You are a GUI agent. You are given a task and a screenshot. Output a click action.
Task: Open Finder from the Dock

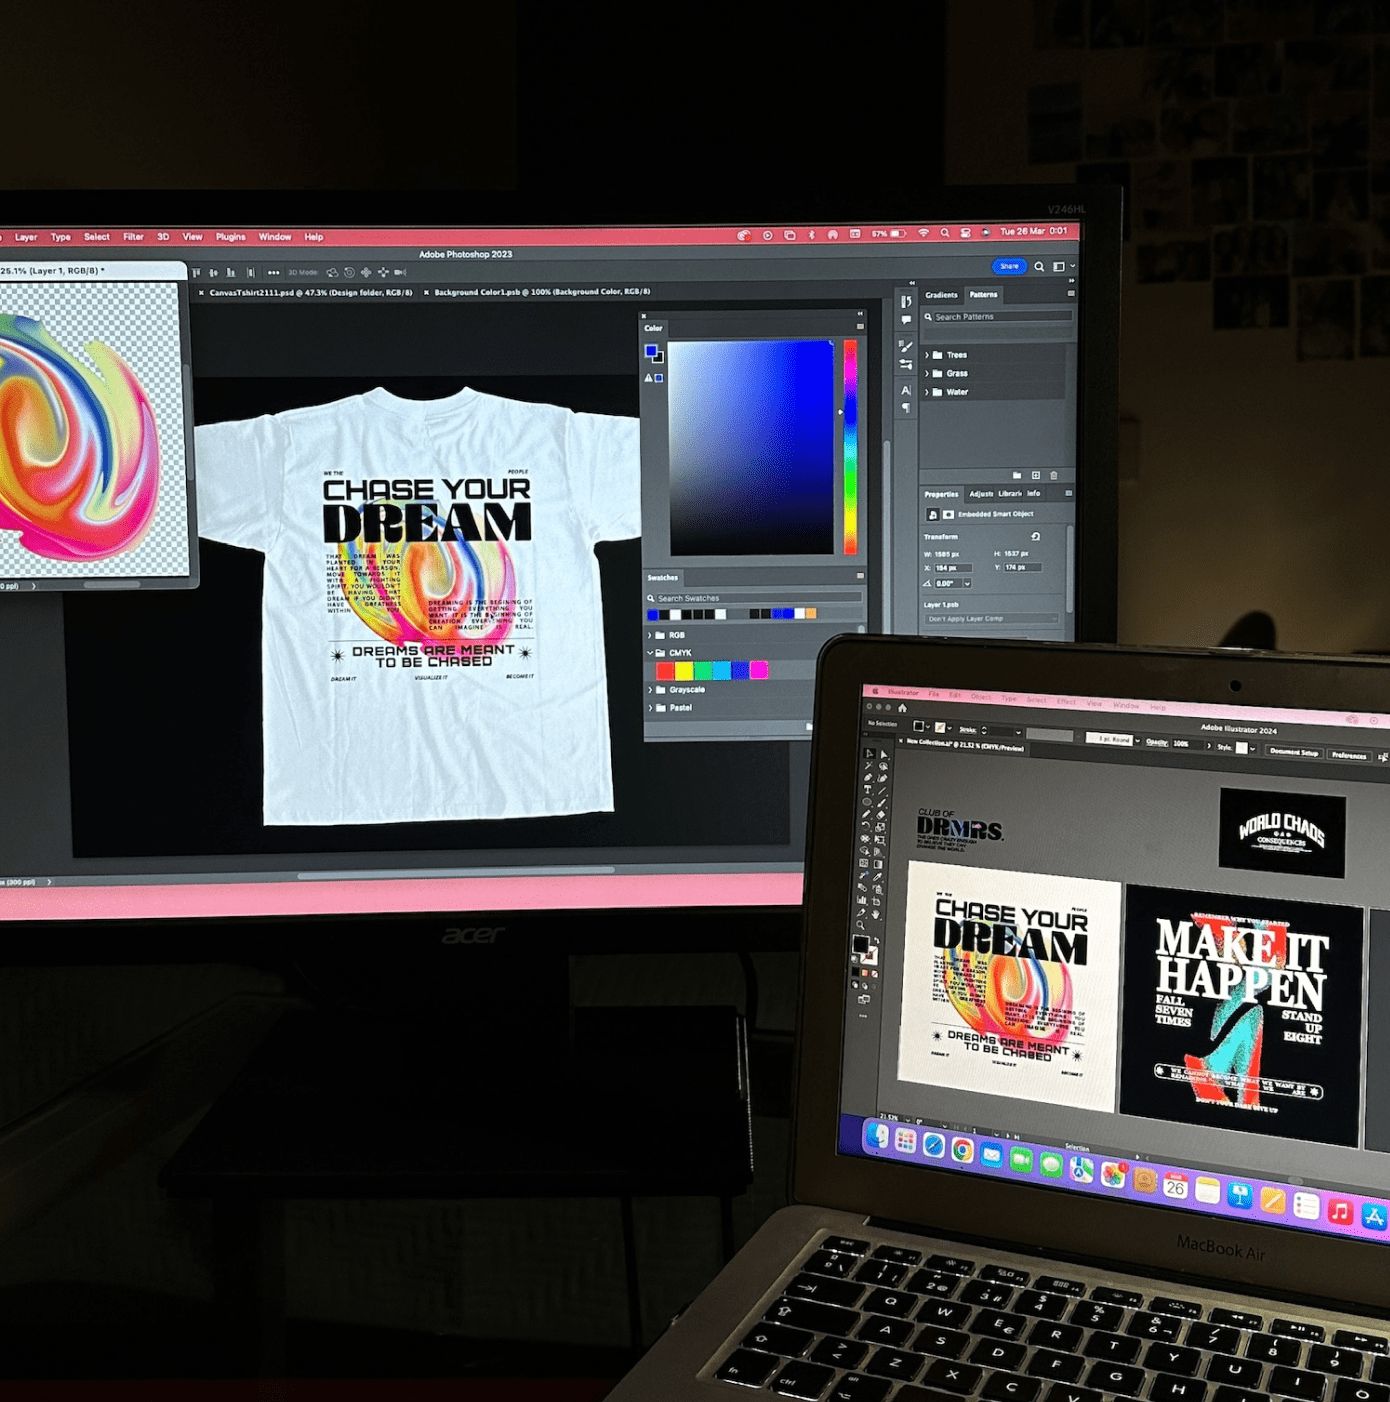[x=877, y=1137]
